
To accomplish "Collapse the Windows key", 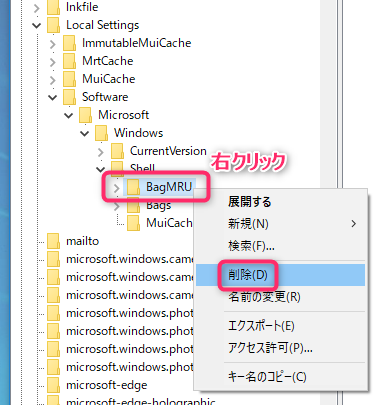I will click(85, 134).
